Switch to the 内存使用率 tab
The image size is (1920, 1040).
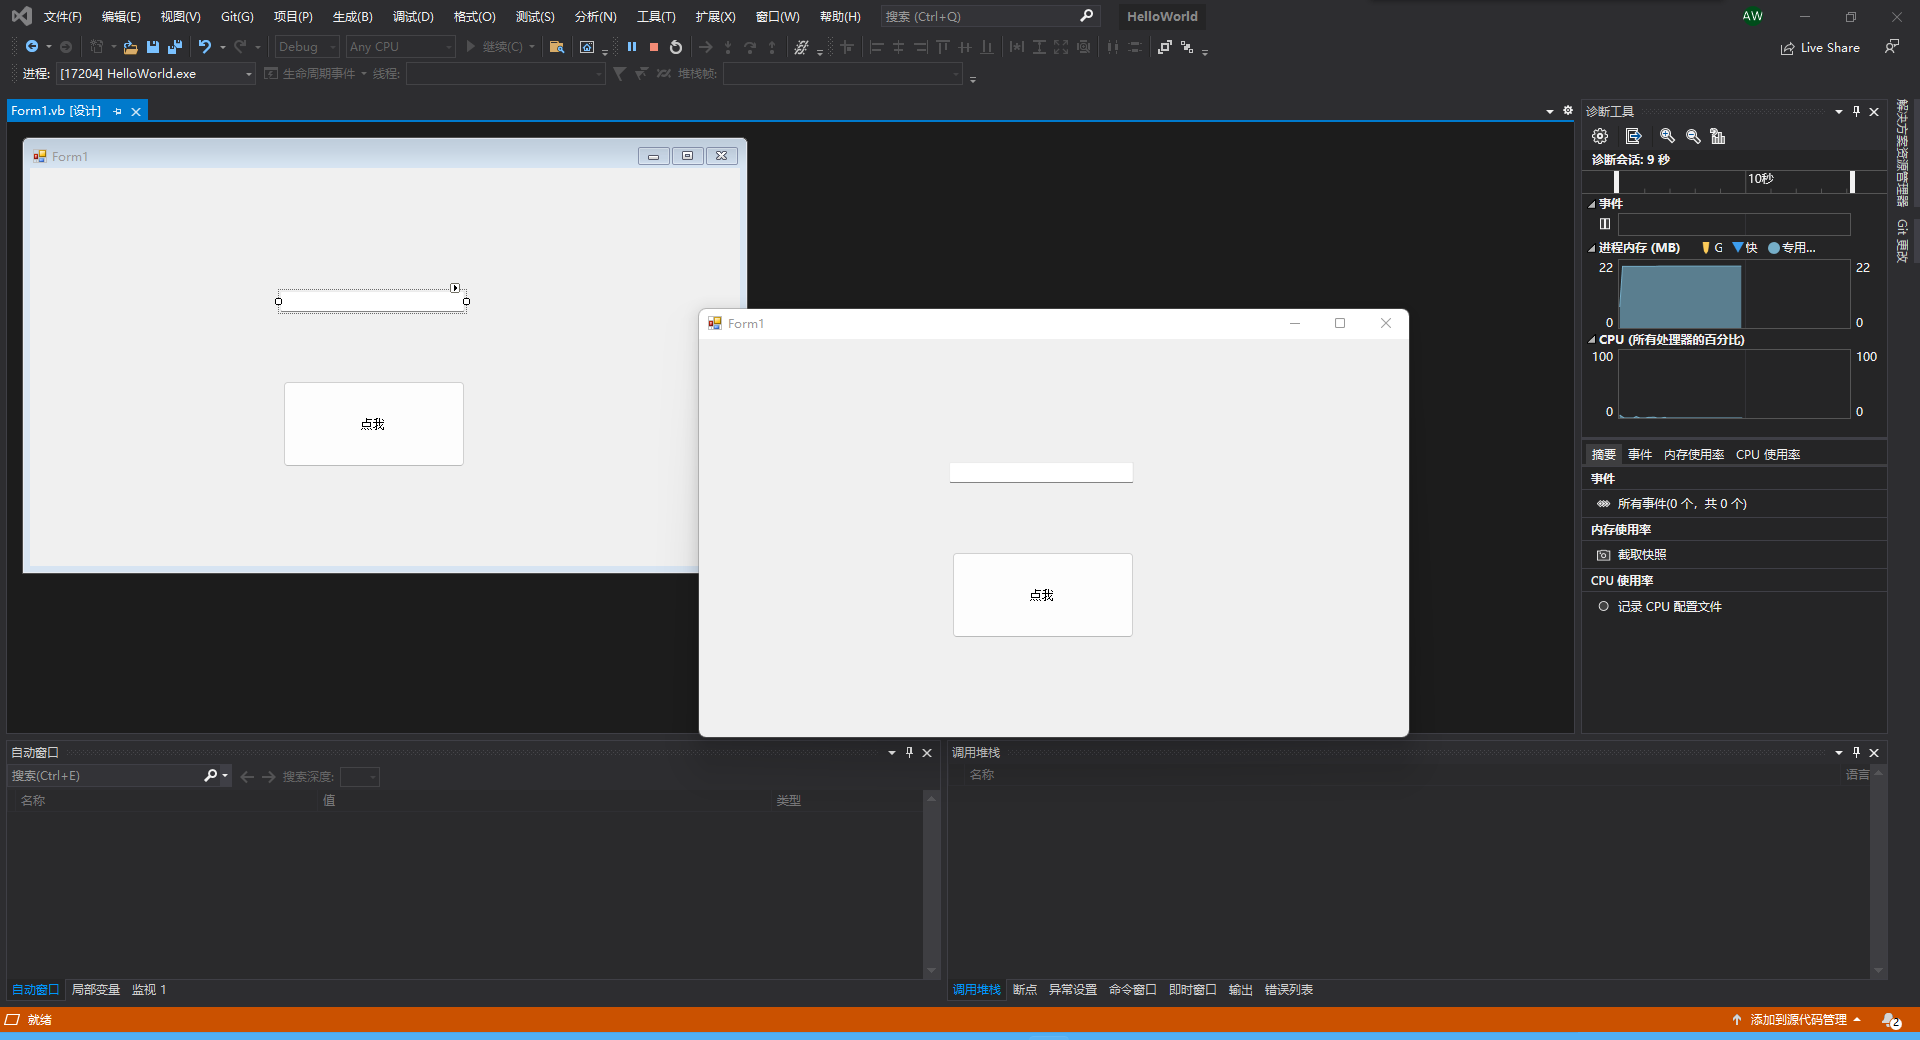pos(1693,455)
